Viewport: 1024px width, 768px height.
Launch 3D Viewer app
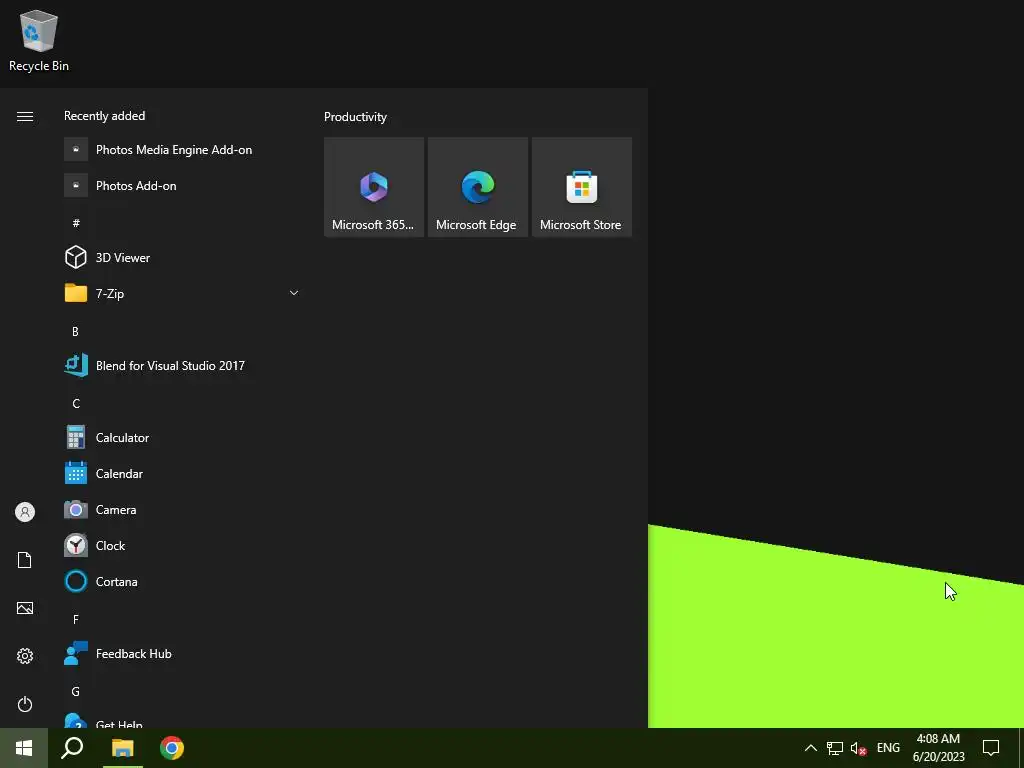(181, 257)
